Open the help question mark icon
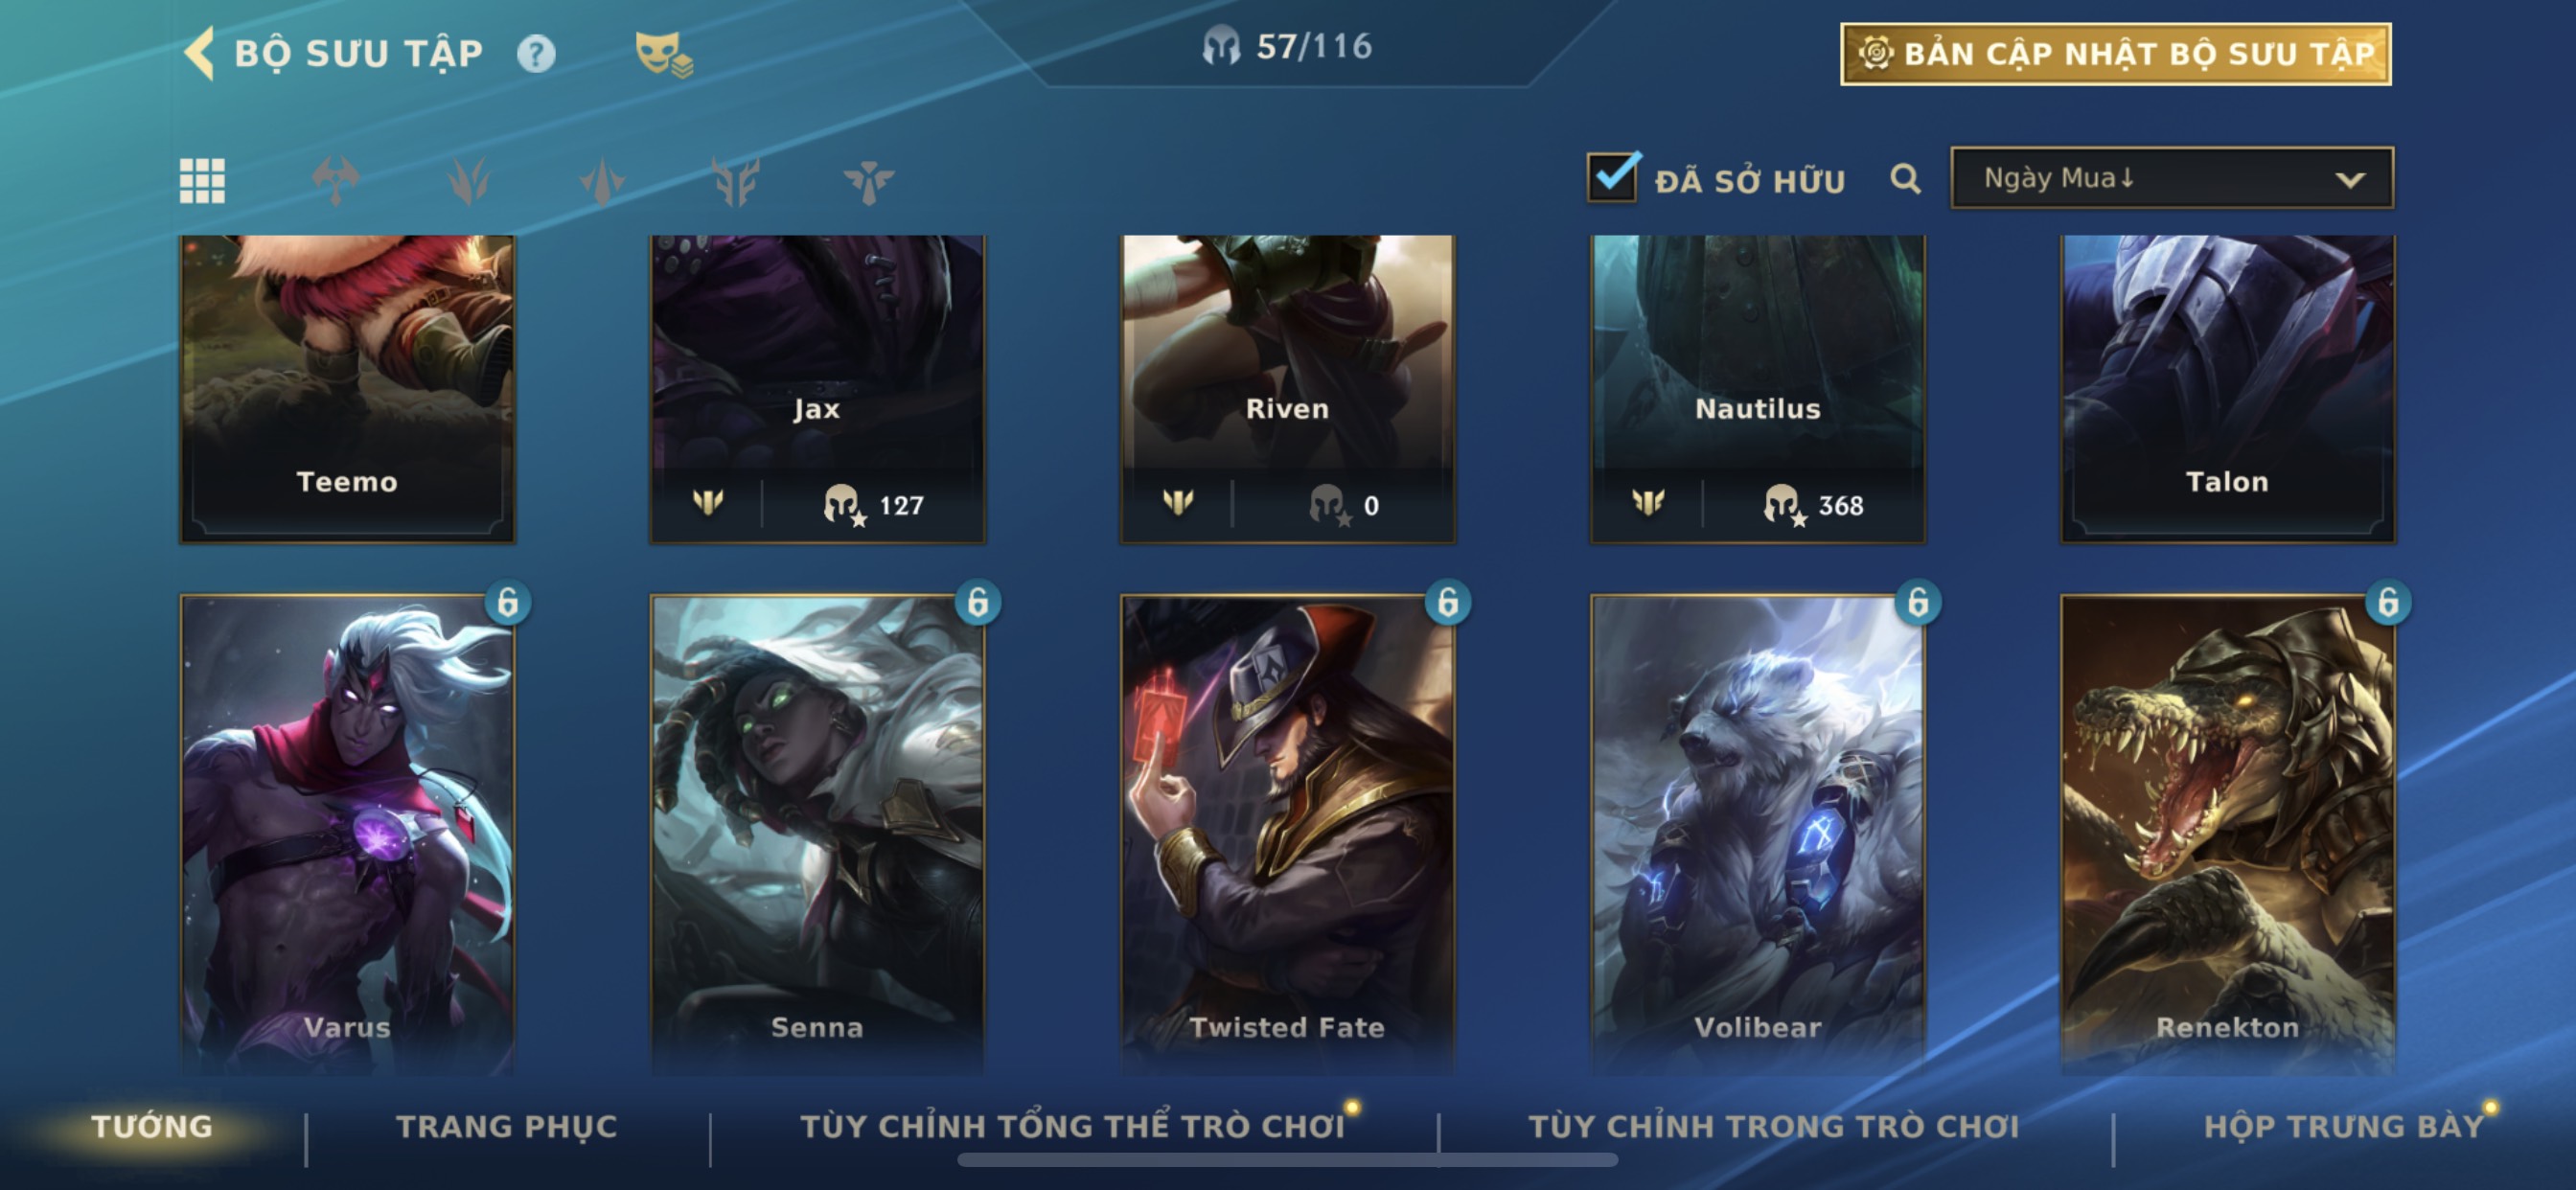The height and width of the screenshot is (1190, 2576). (536, 53)
